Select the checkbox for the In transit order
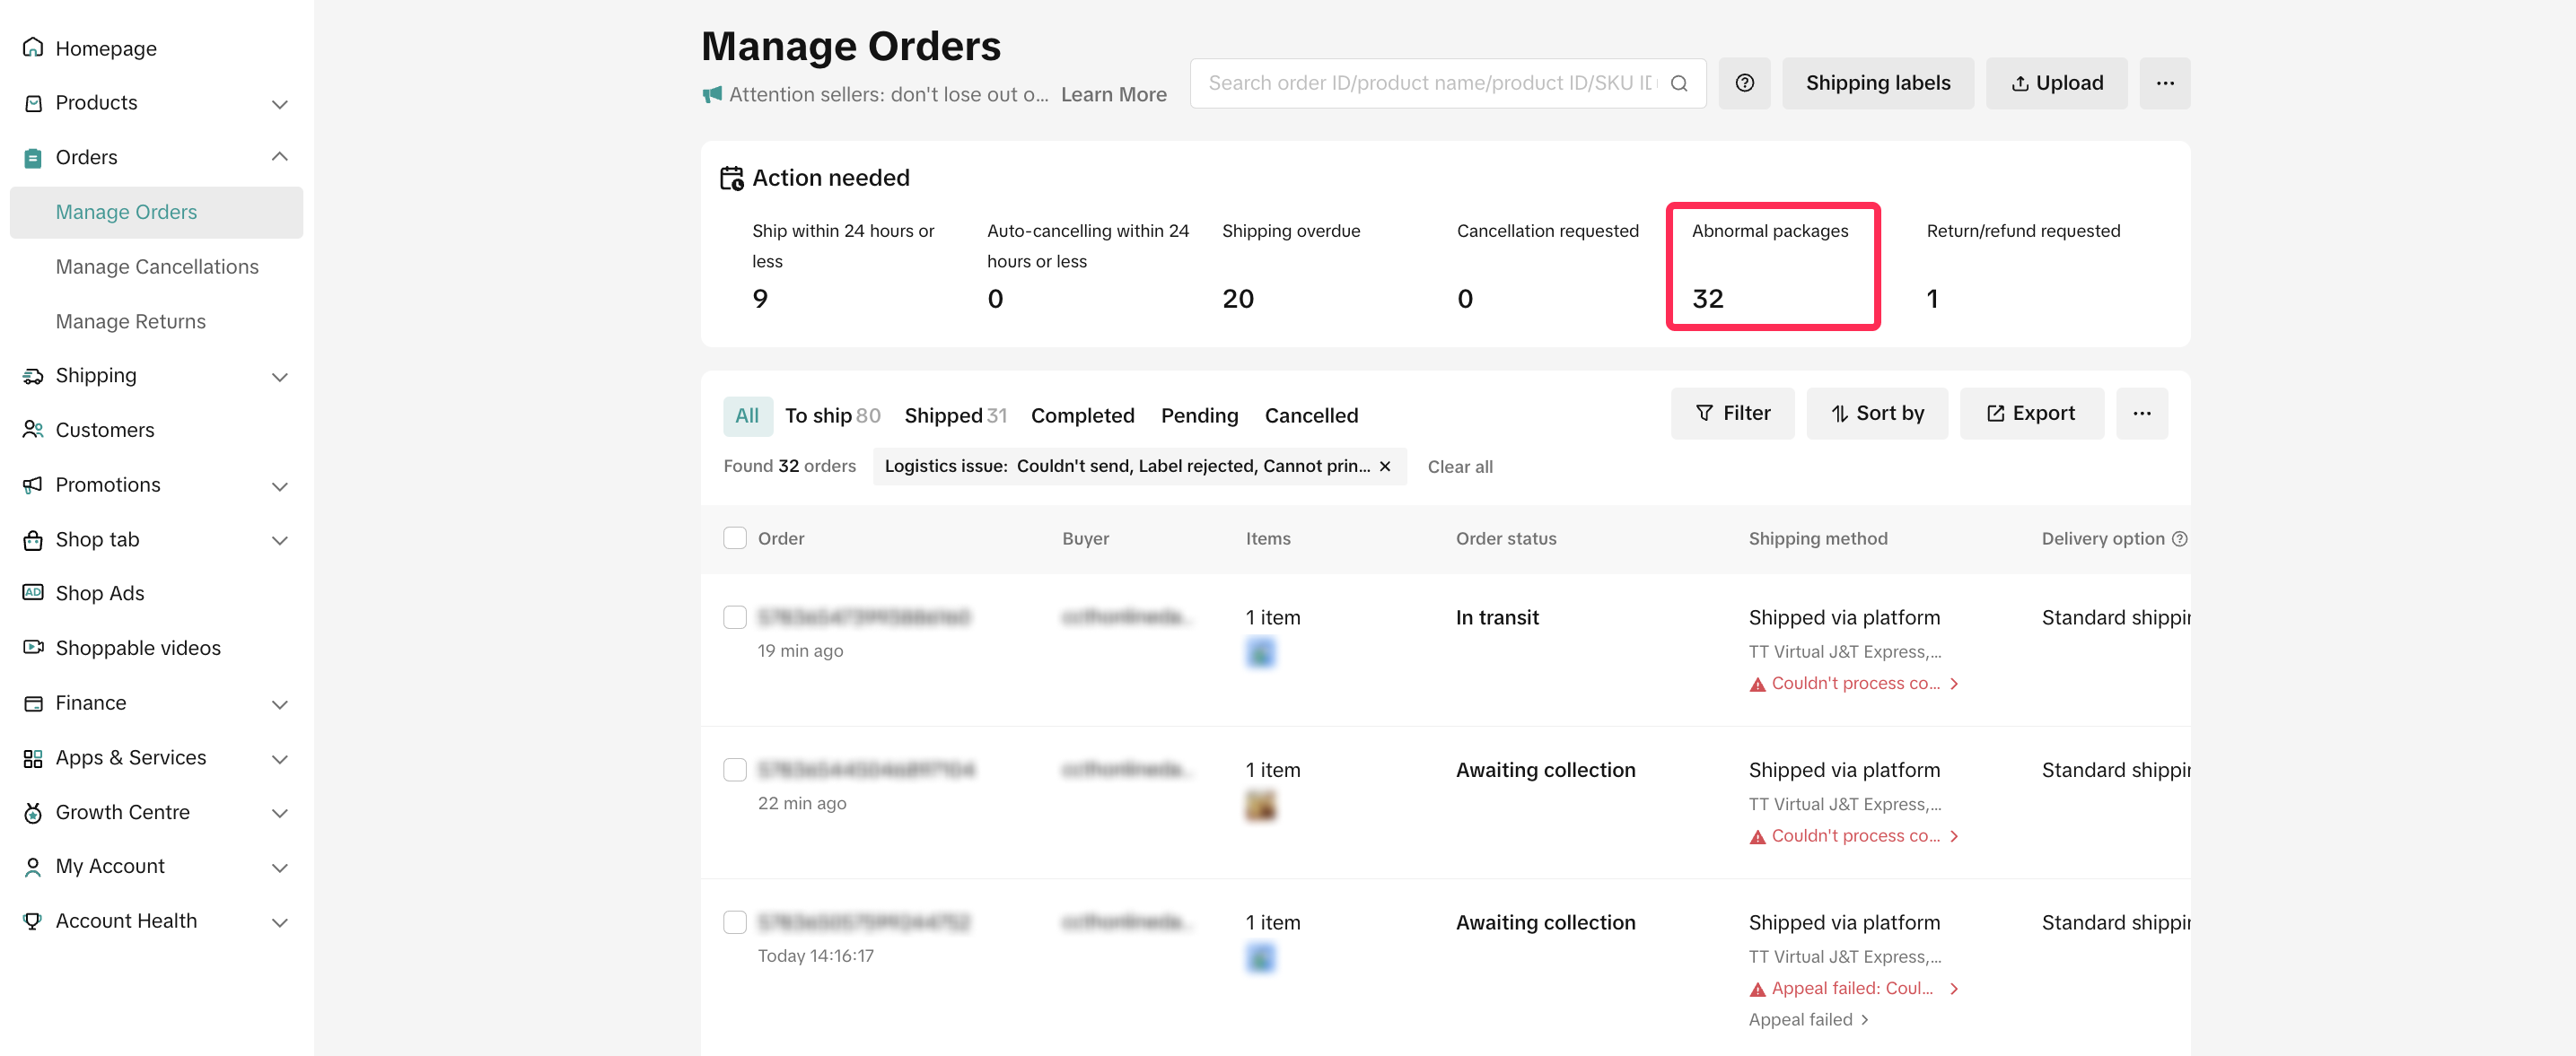This screenshot has height=1056, width=2576. coord(735,617)
